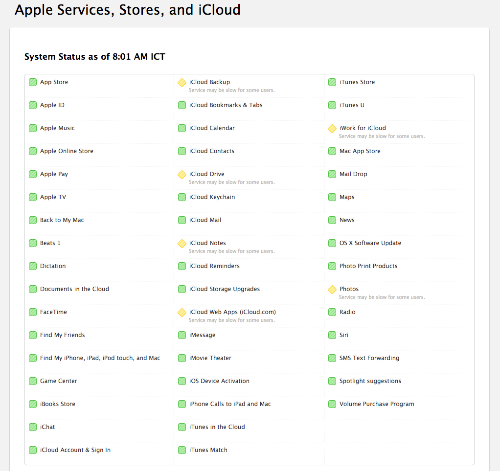This screenshot has width=500, height=471.
Task: Click the iBooks Store label
Action: point(58,404)
